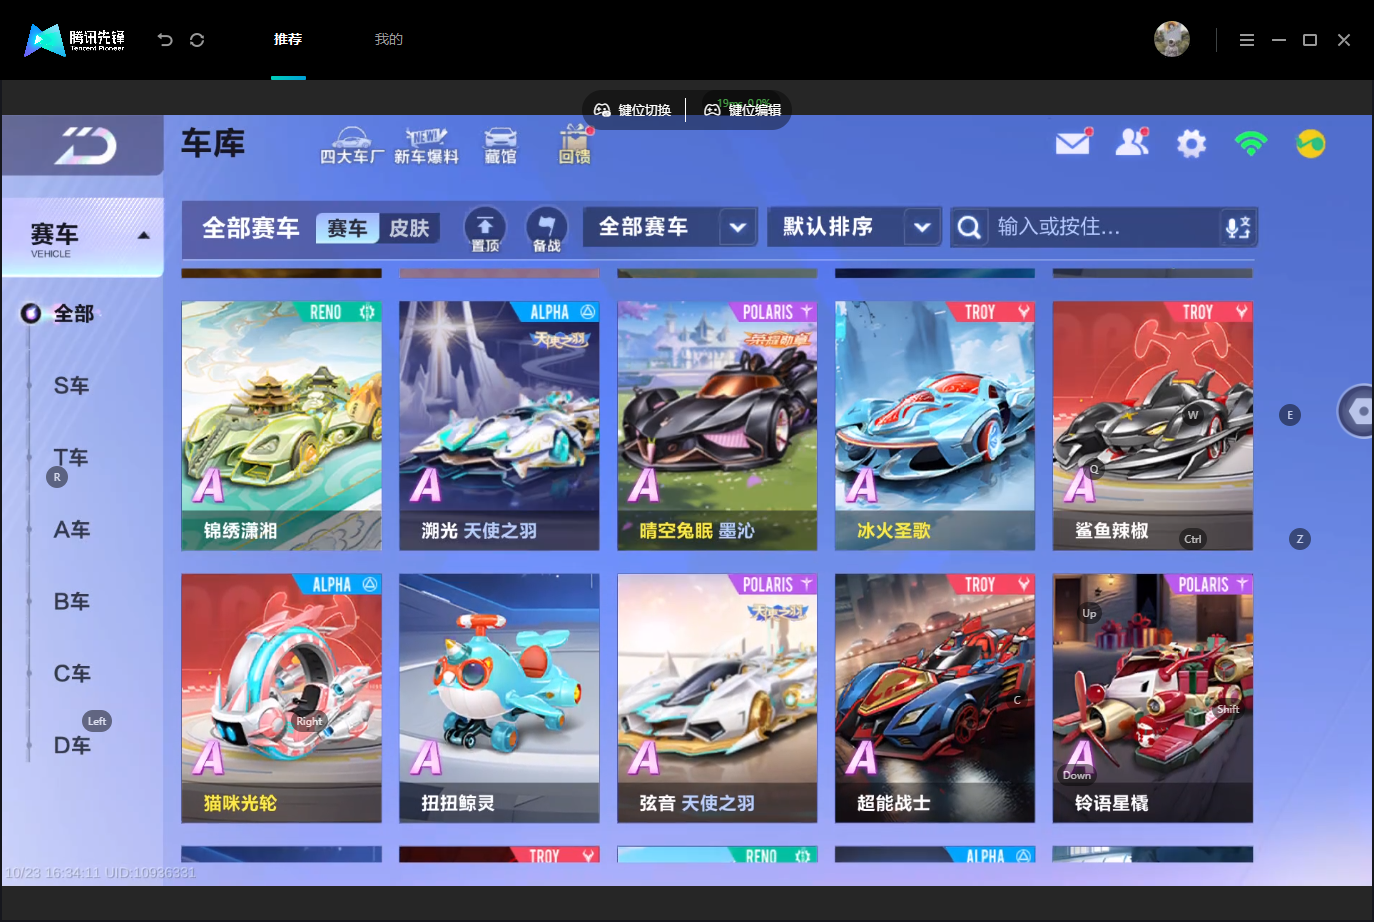Select the 扭扭鲸灵 car card

[499, 698]
